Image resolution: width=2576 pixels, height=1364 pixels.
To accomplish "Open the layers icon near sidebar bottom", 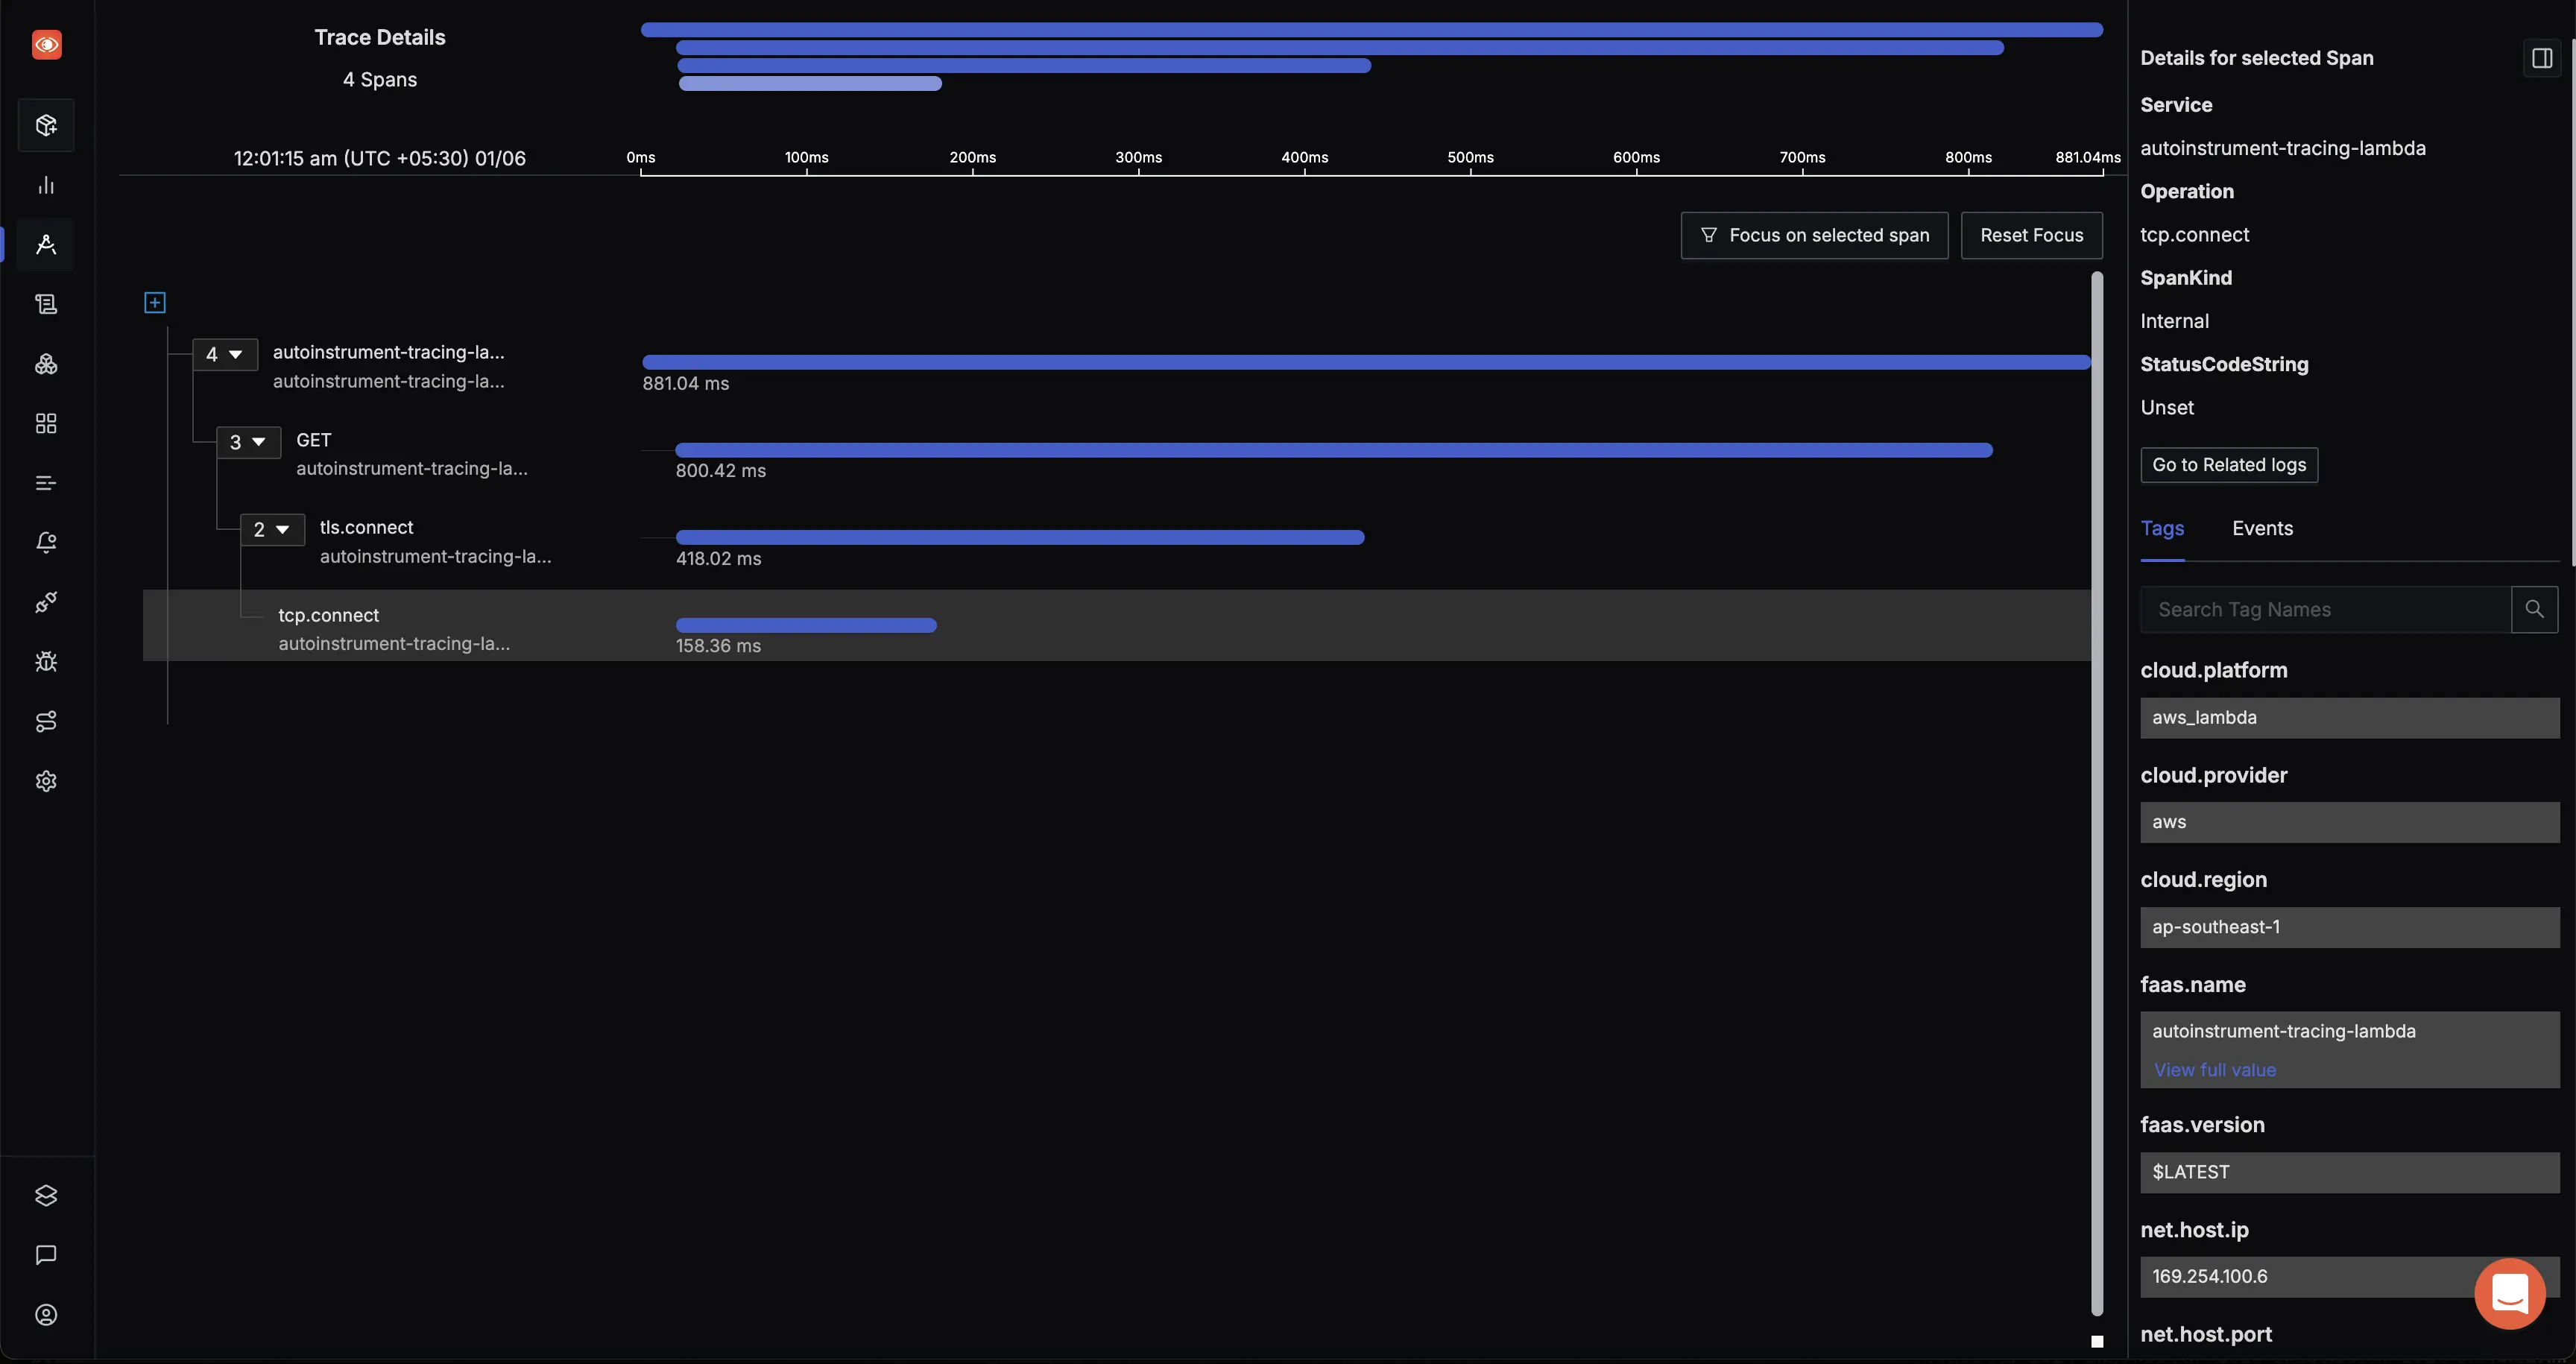I will click(x=46, y=1195).
